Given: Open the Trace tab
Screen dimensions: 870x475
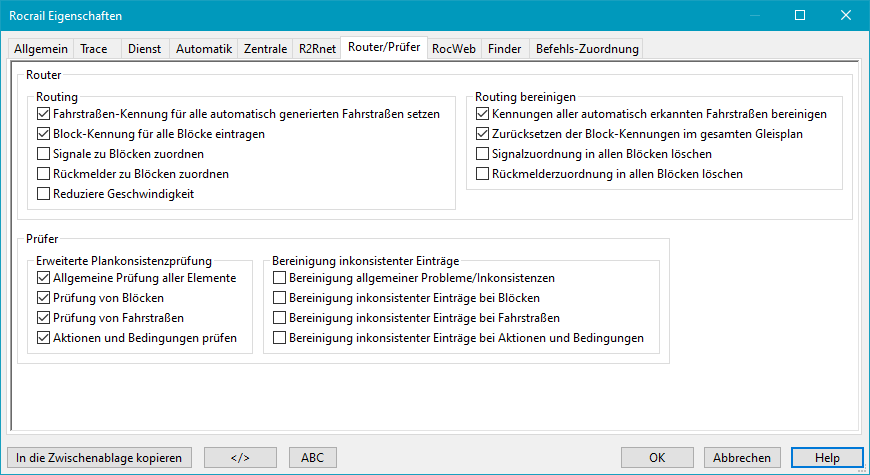Looking at the screenshot, I should click(x=97, y=48).
